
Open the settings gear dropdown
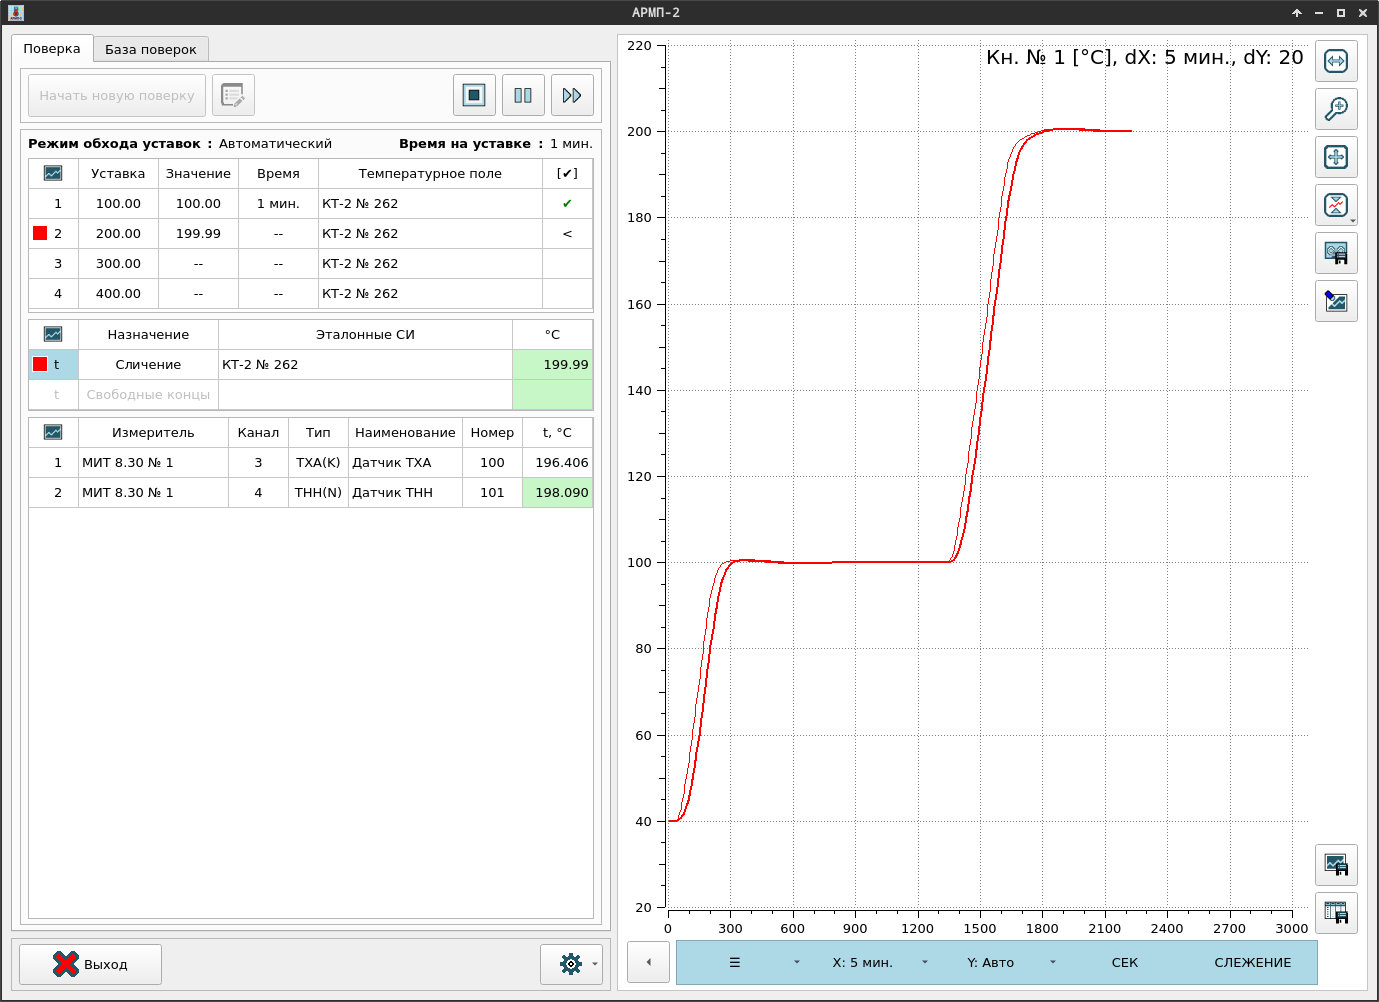click(x=595, y=964)
